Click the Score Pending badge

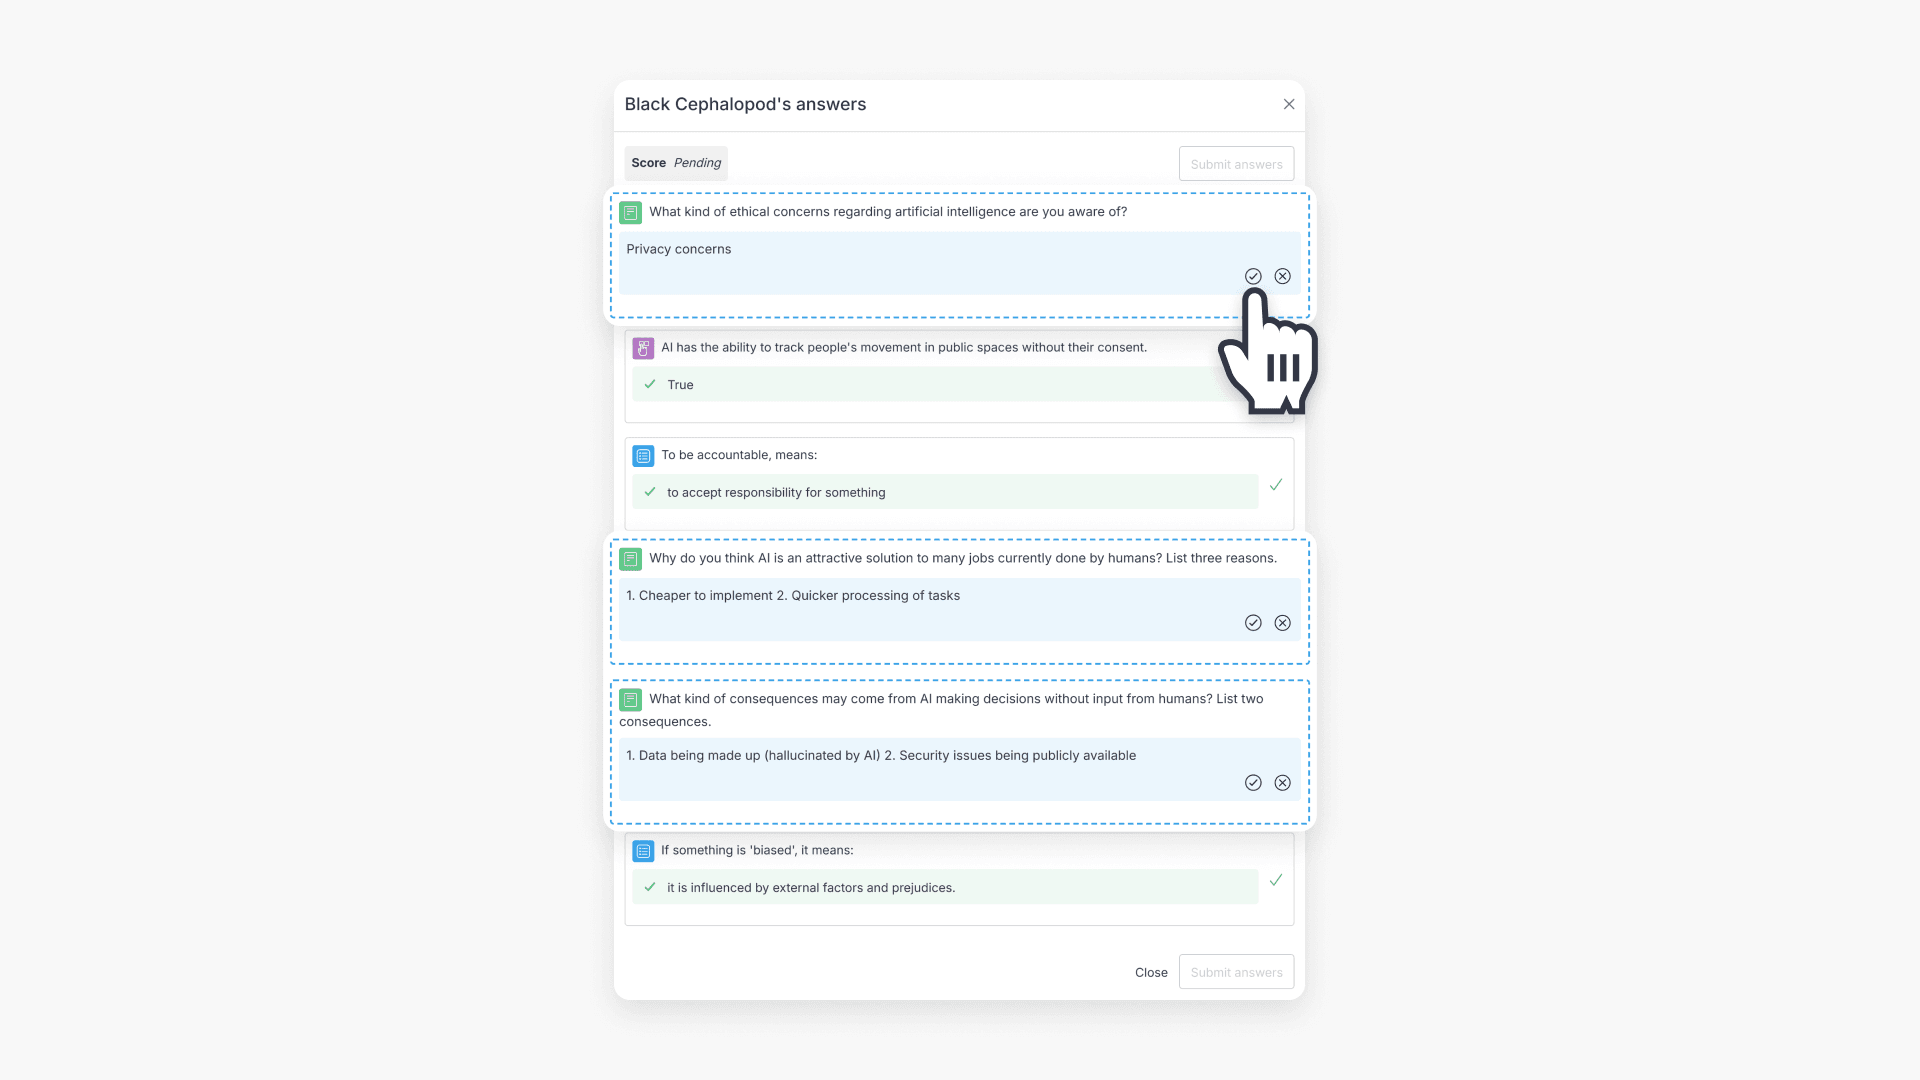tap(676, 163)
